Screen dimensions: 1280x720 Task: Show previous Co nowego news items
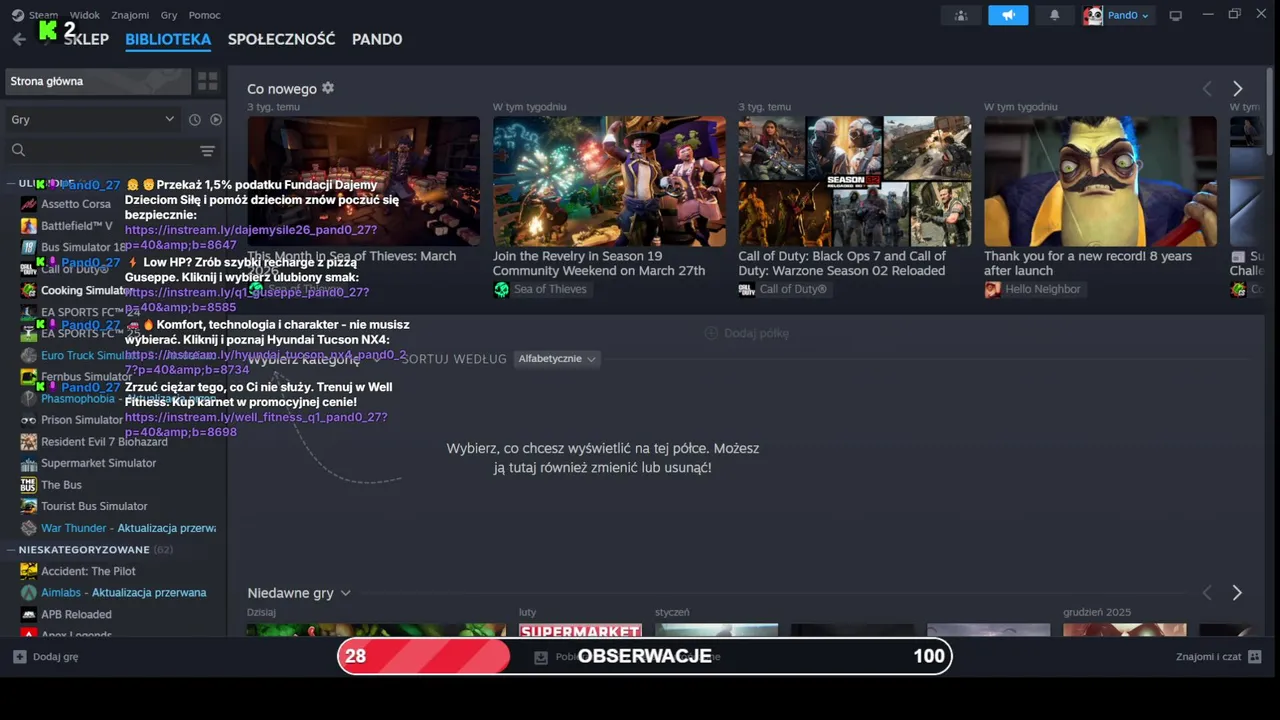(x=1207, y=89)
